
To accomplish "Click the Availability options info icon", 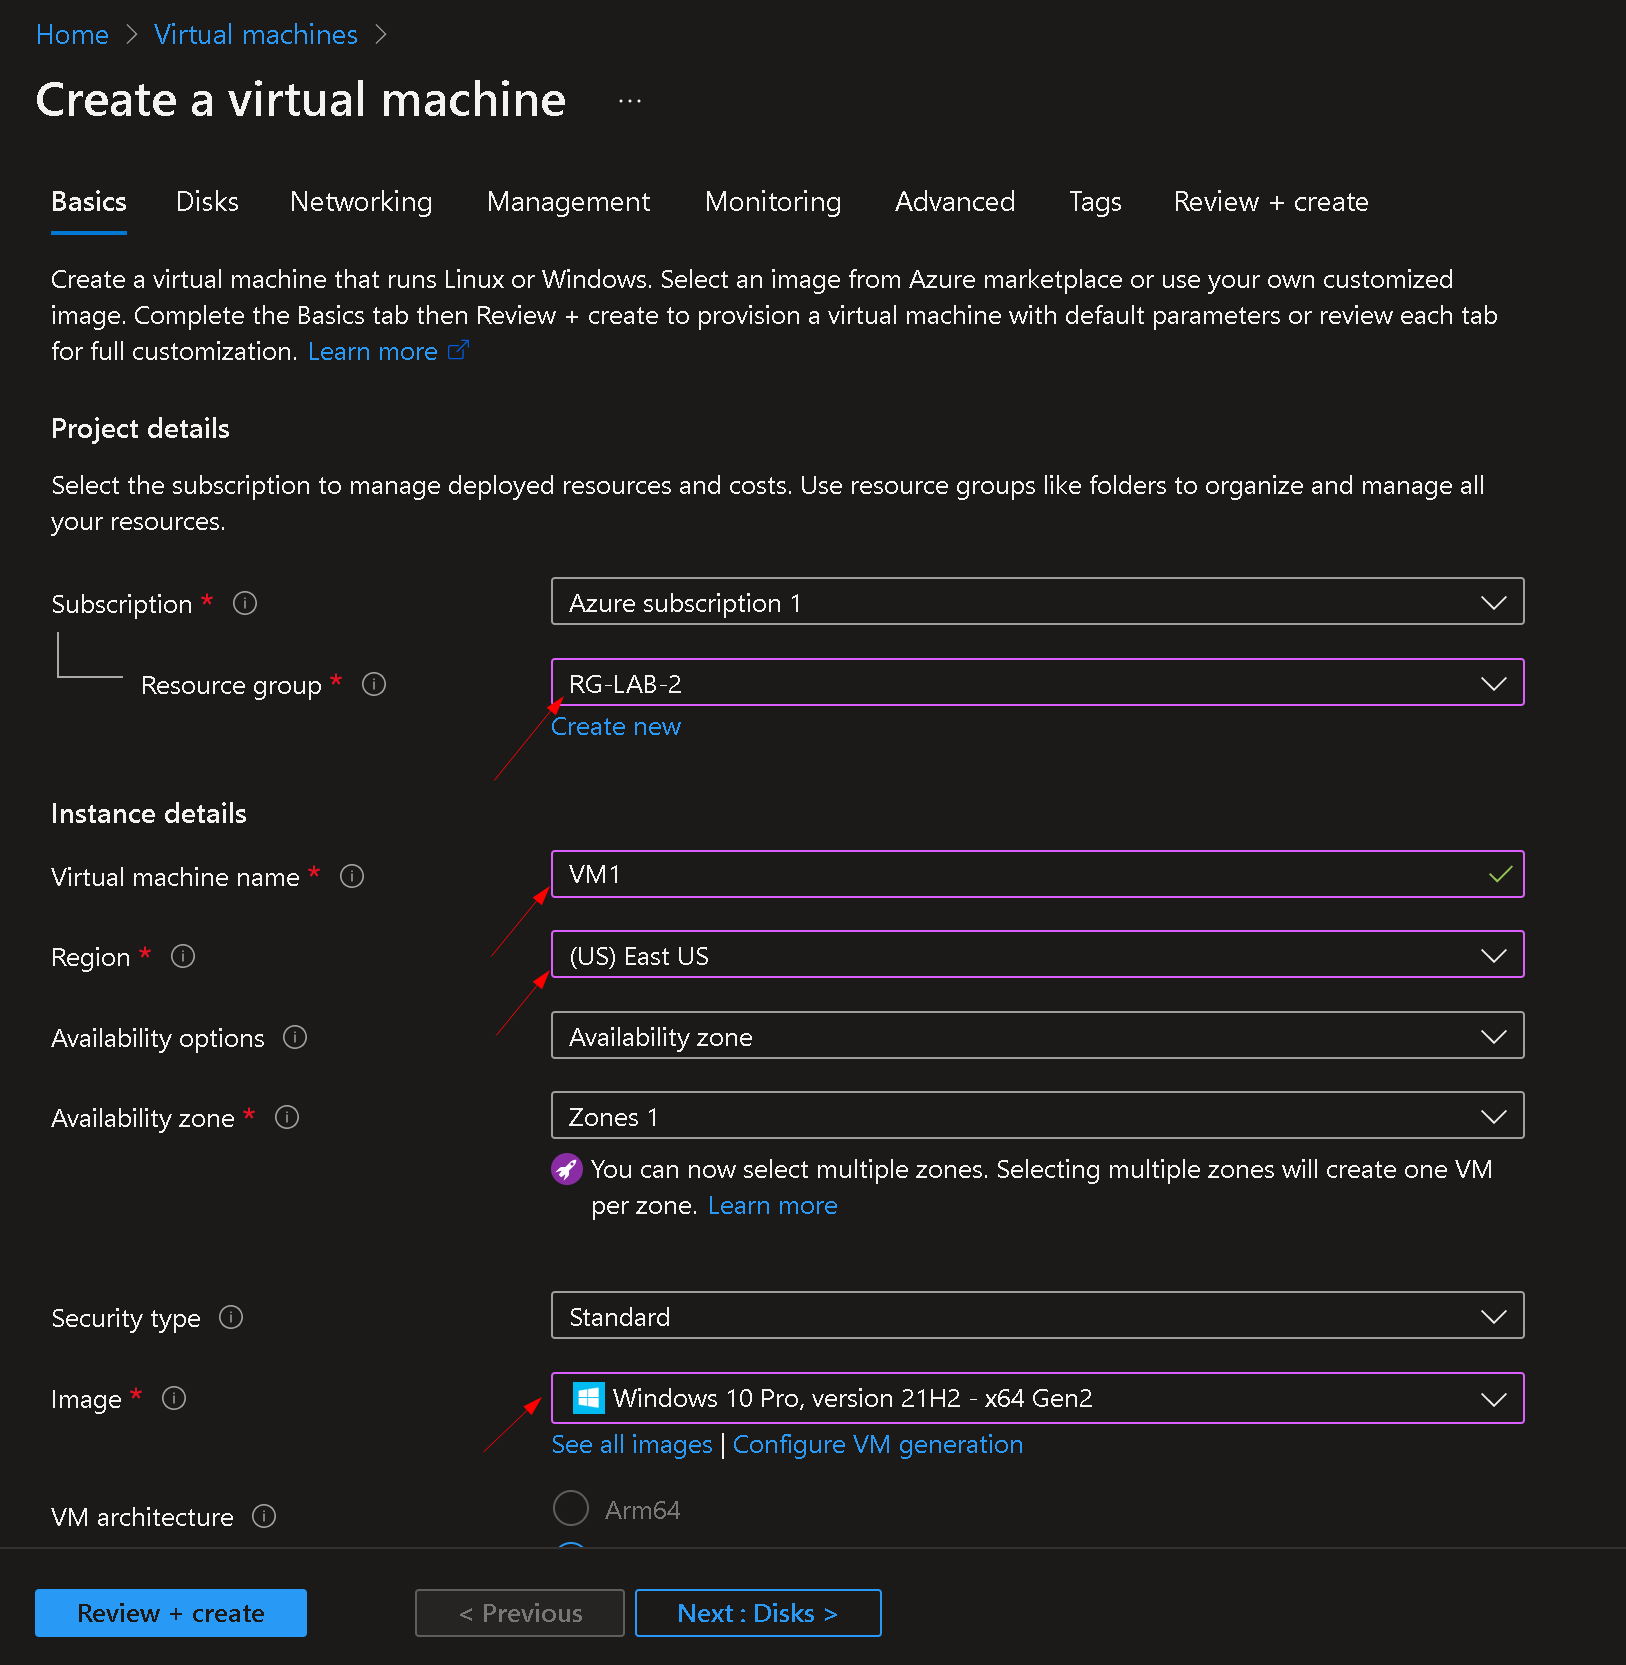I will pos(295,1037).
